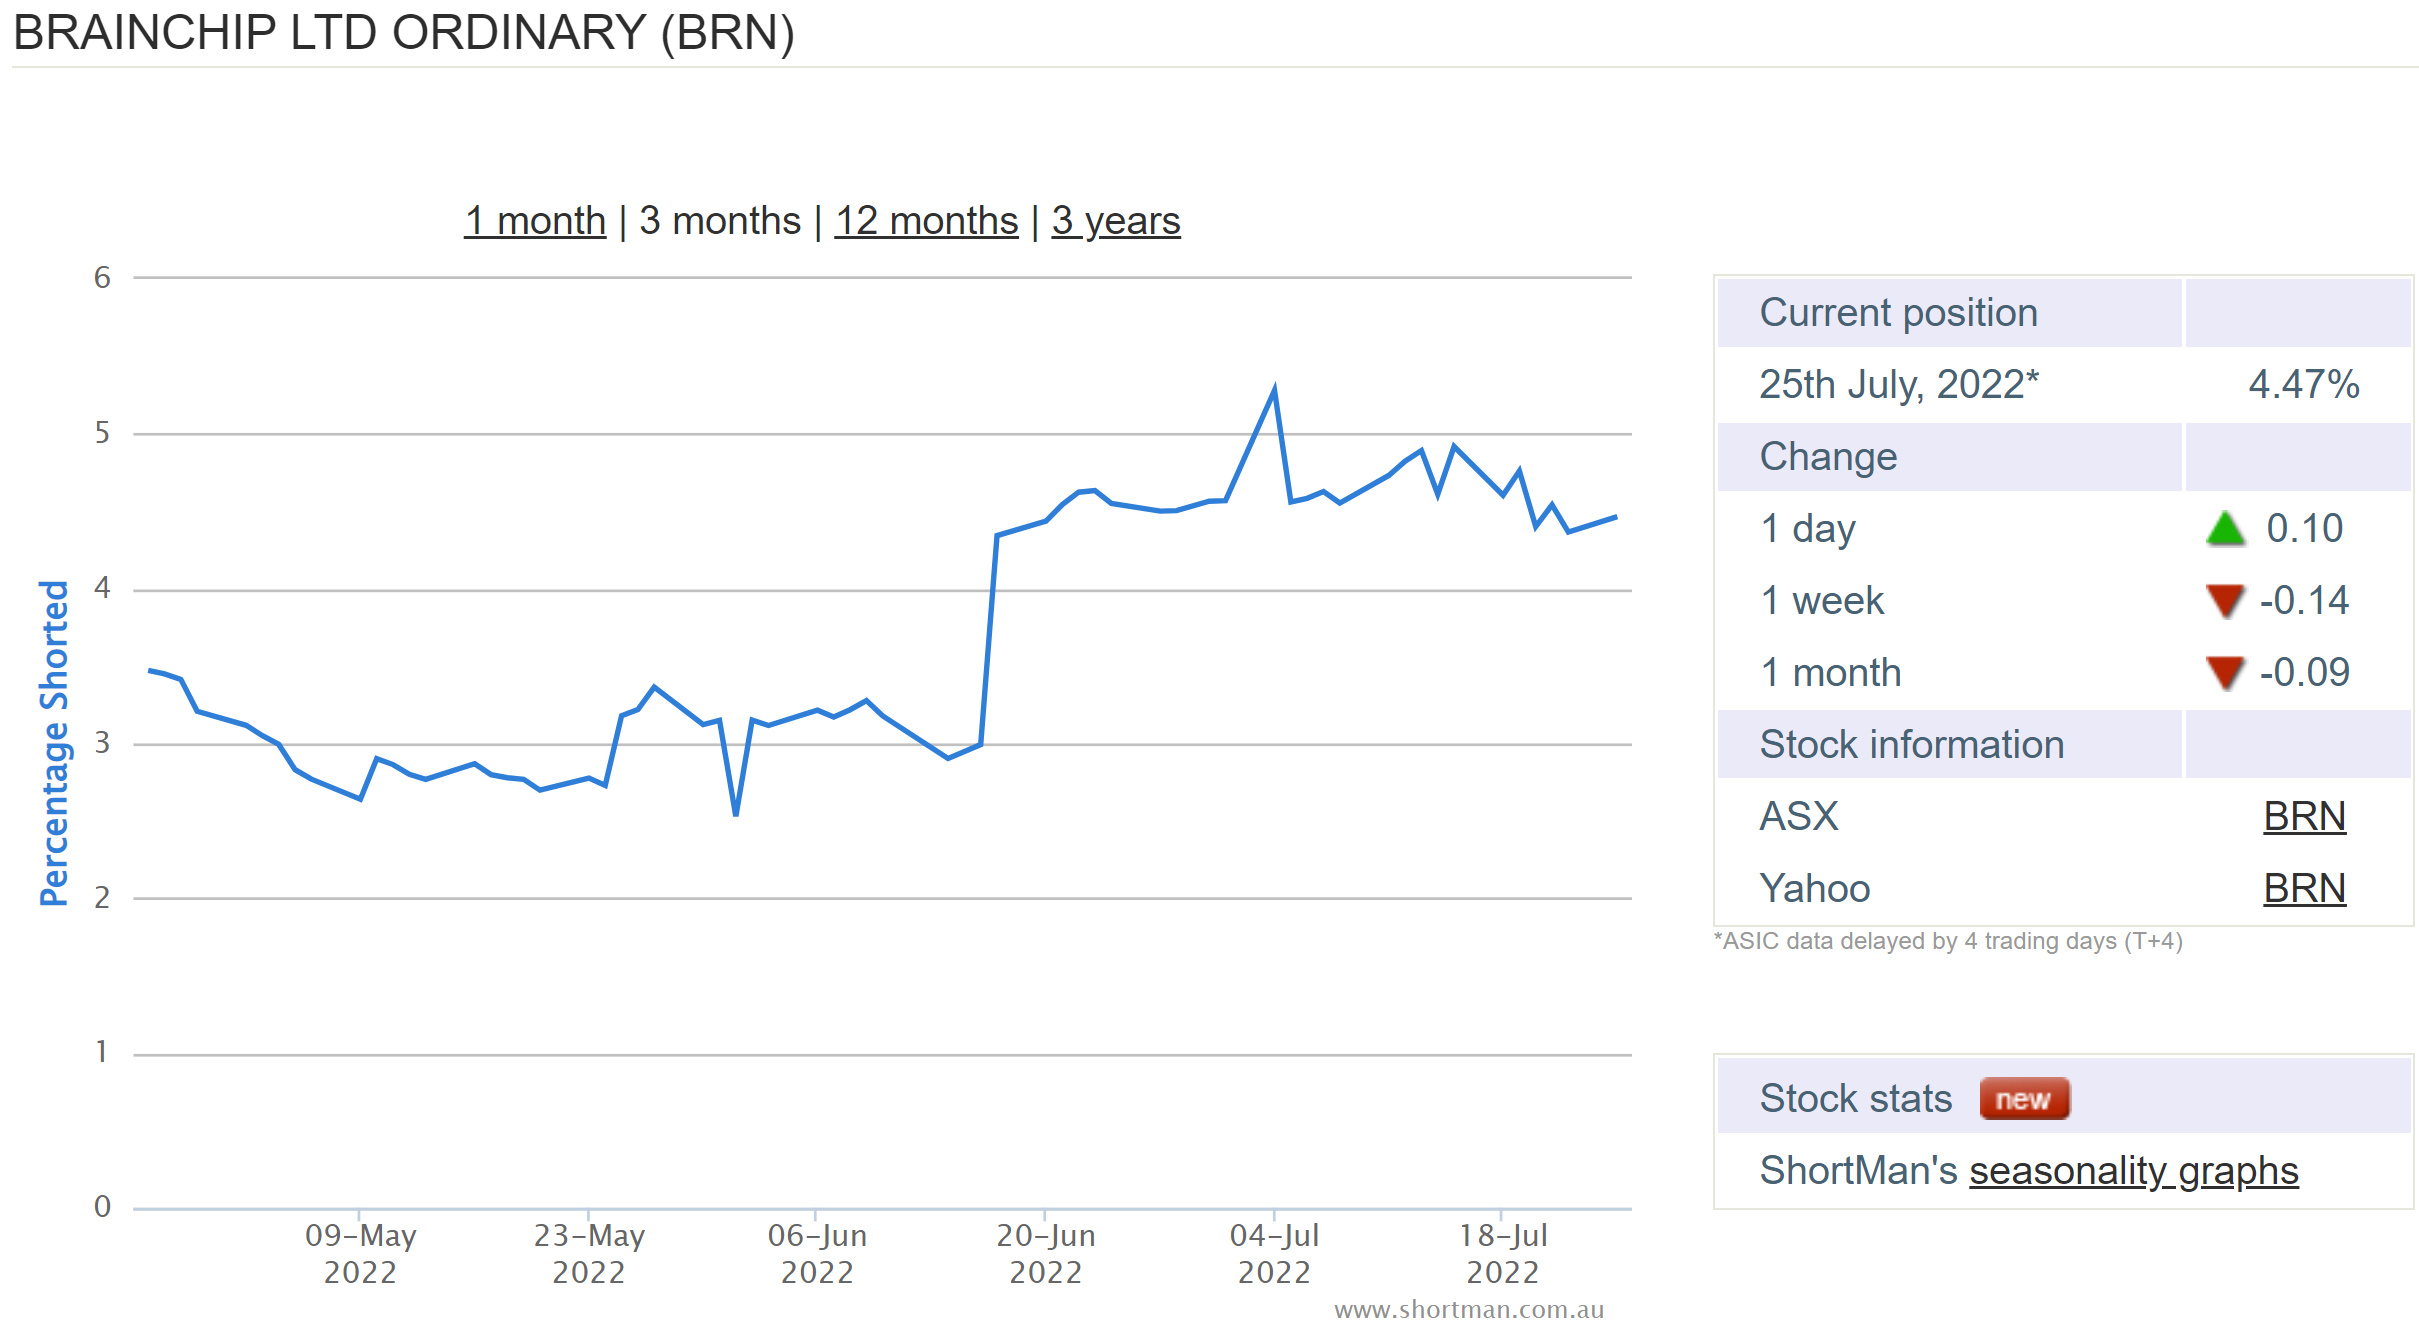Click the red down arrow for 1 month change
This screenshot has width=2419, height=1322.
pyautogui.click(x=2225, y=673)
